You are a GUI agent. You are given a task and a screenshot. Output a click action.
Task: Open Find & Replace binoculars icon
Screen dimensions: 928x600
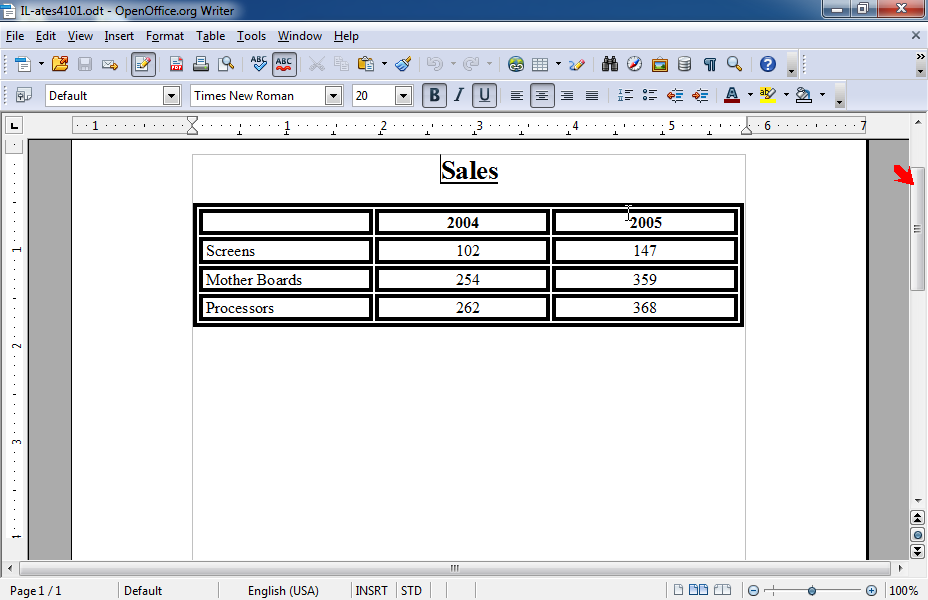610,64
